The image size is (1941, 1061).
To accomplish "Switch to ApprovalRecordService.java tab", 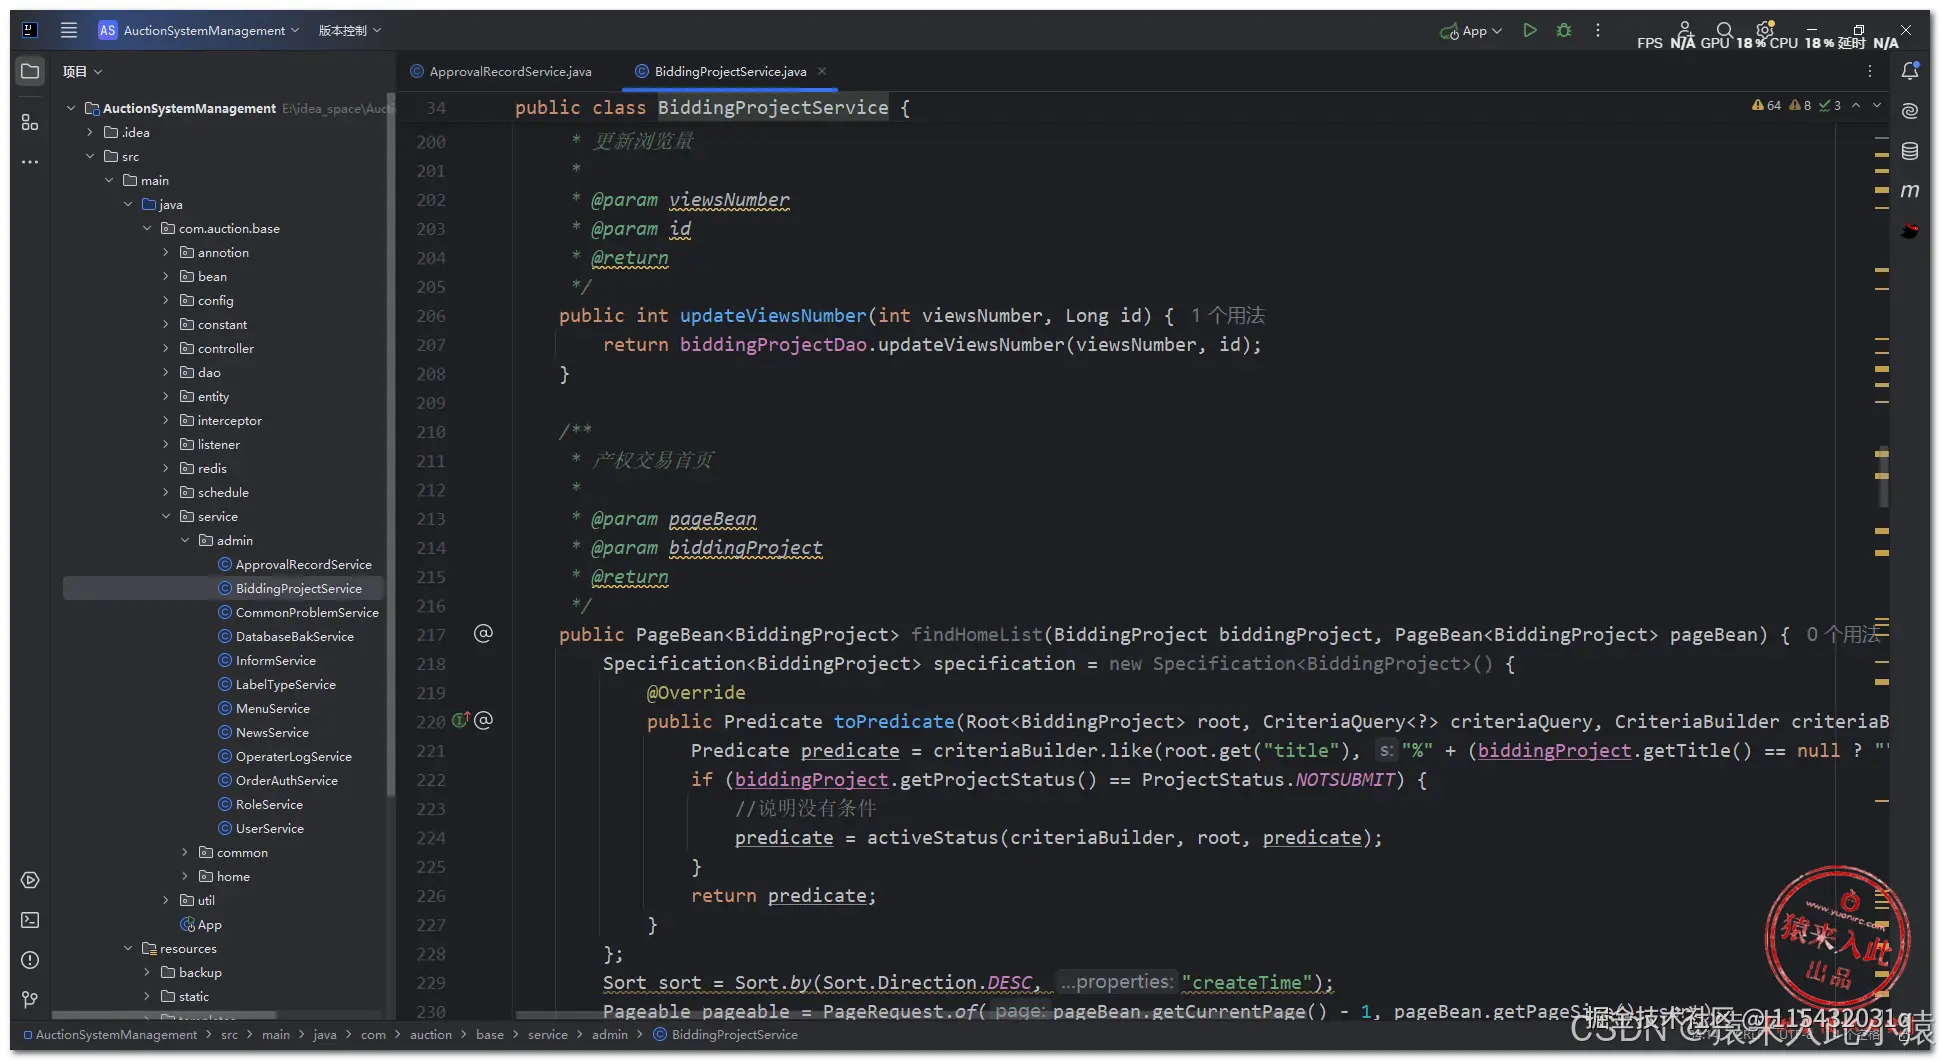I will (x=500, y=71).
